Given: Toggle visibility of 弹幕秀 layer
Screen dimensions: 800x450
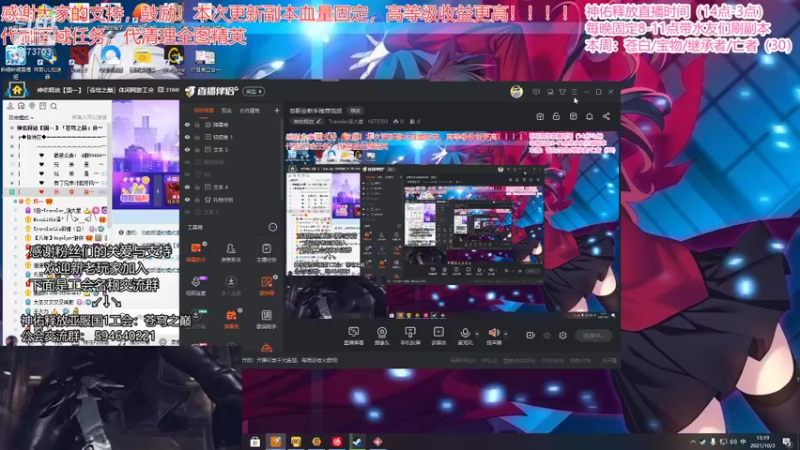Looking at the screenshot, I should tap(187, 124).
